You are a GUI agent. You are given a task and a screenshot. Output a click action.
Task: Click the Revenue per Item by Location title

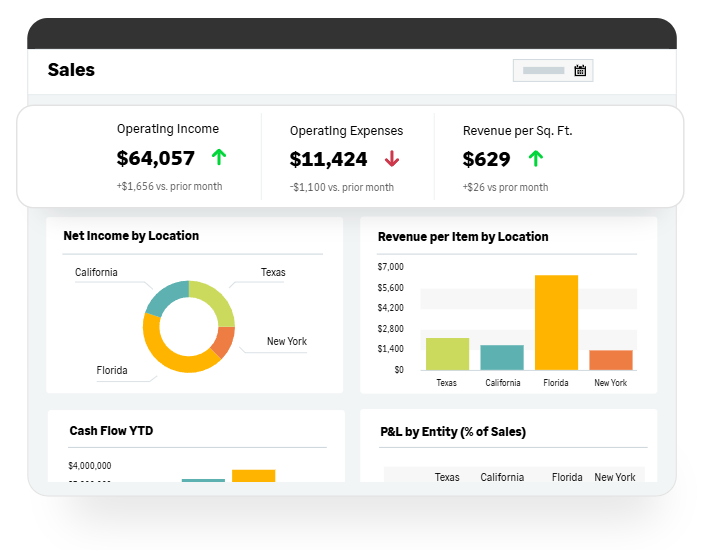point(463,237)
